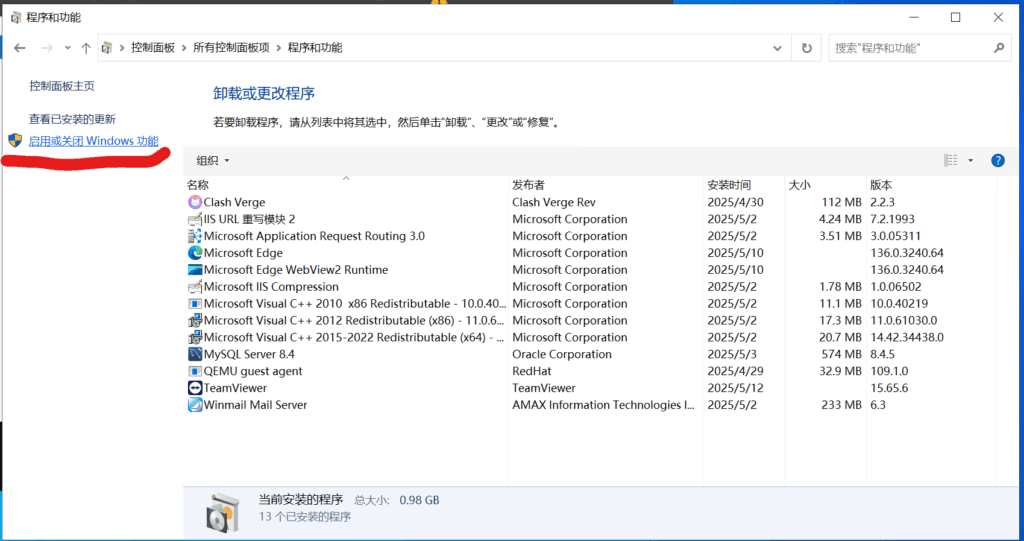Image resolution: width=1024 pixels, height=541 pixels.
Task: Select the 15.65.6 version cell
Action: tap(889, 388)
